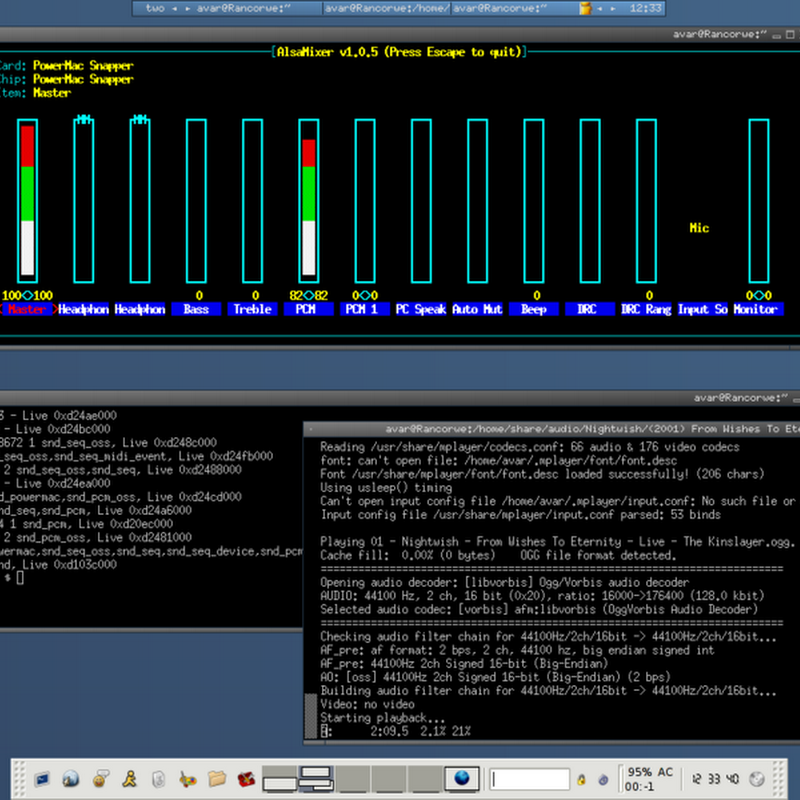Image resolution: width=800 pixels, height=800 pixels.
Task: Toggle mute on first Headphone channel
Action: click(84, 121)
